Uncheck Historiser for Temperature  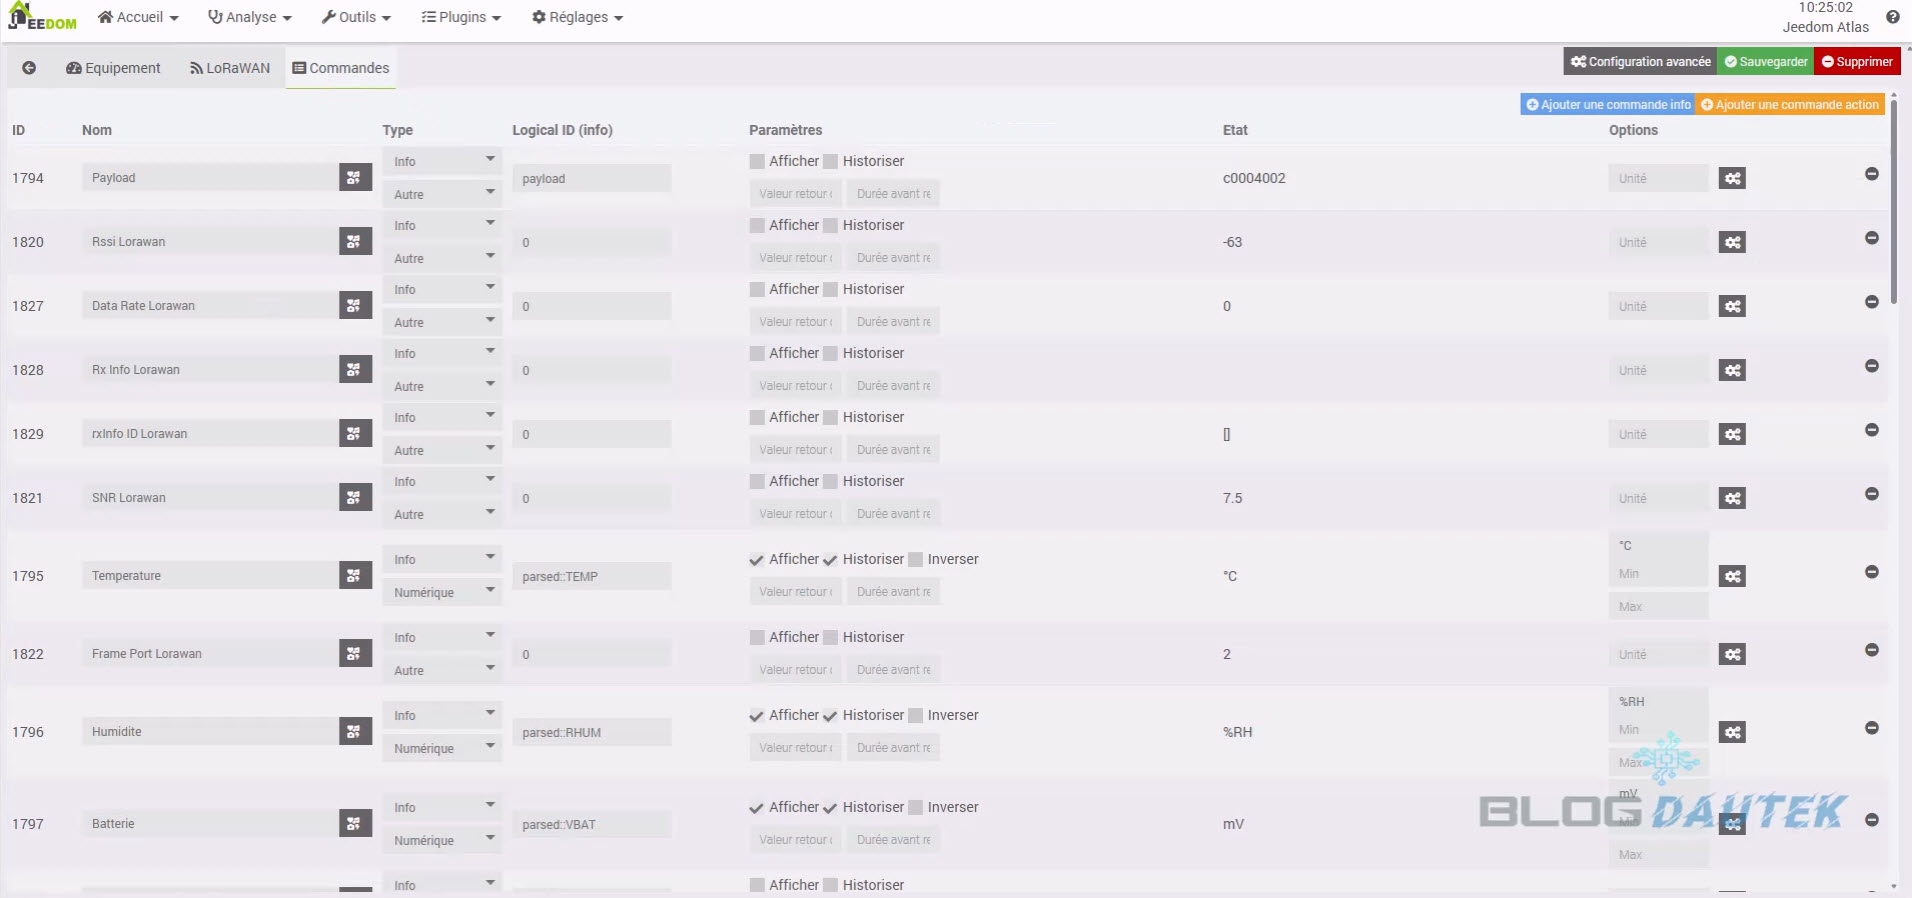pyautogui.click(x=830, y=560)
